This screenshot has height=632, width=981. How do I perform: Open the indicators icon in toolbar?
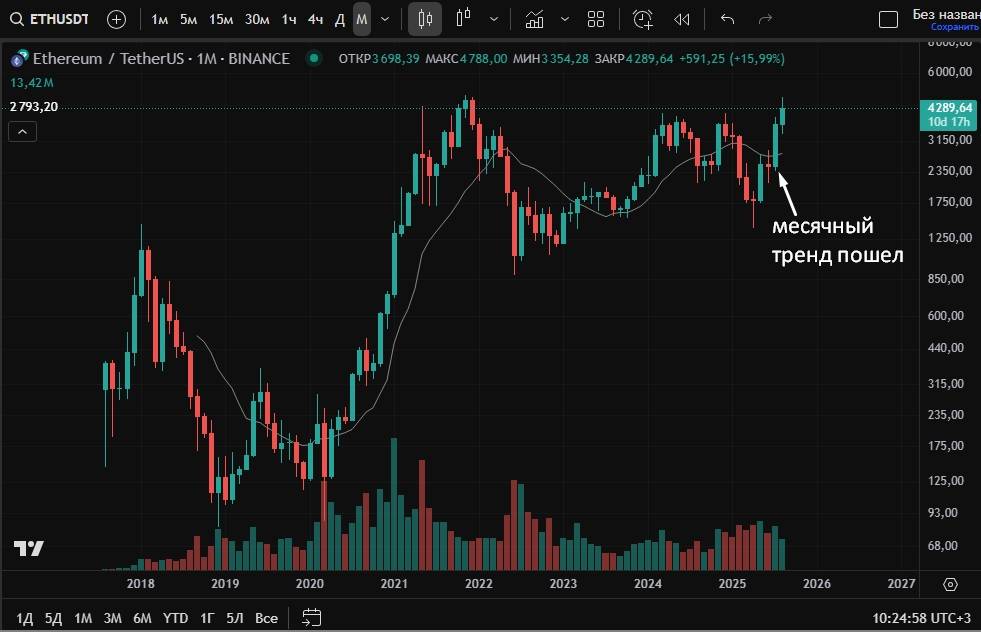click(x=535, y=19)
